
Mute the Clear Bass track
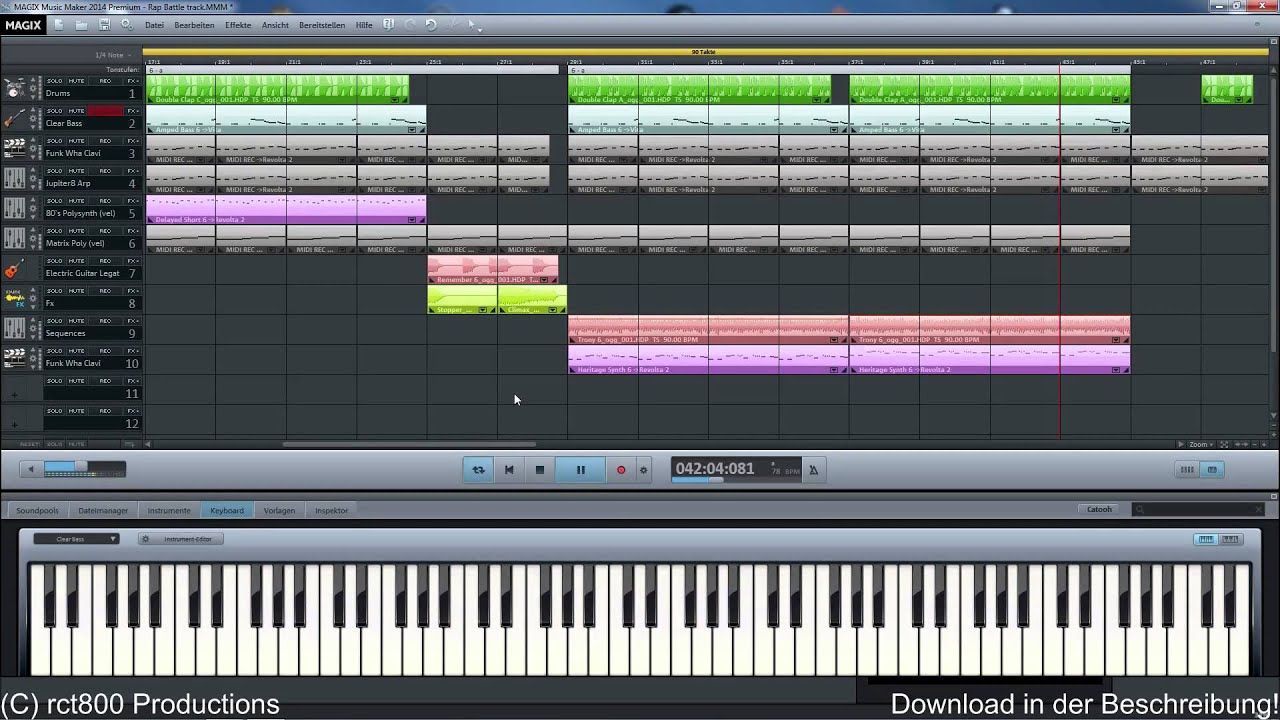tap(77, 111)
